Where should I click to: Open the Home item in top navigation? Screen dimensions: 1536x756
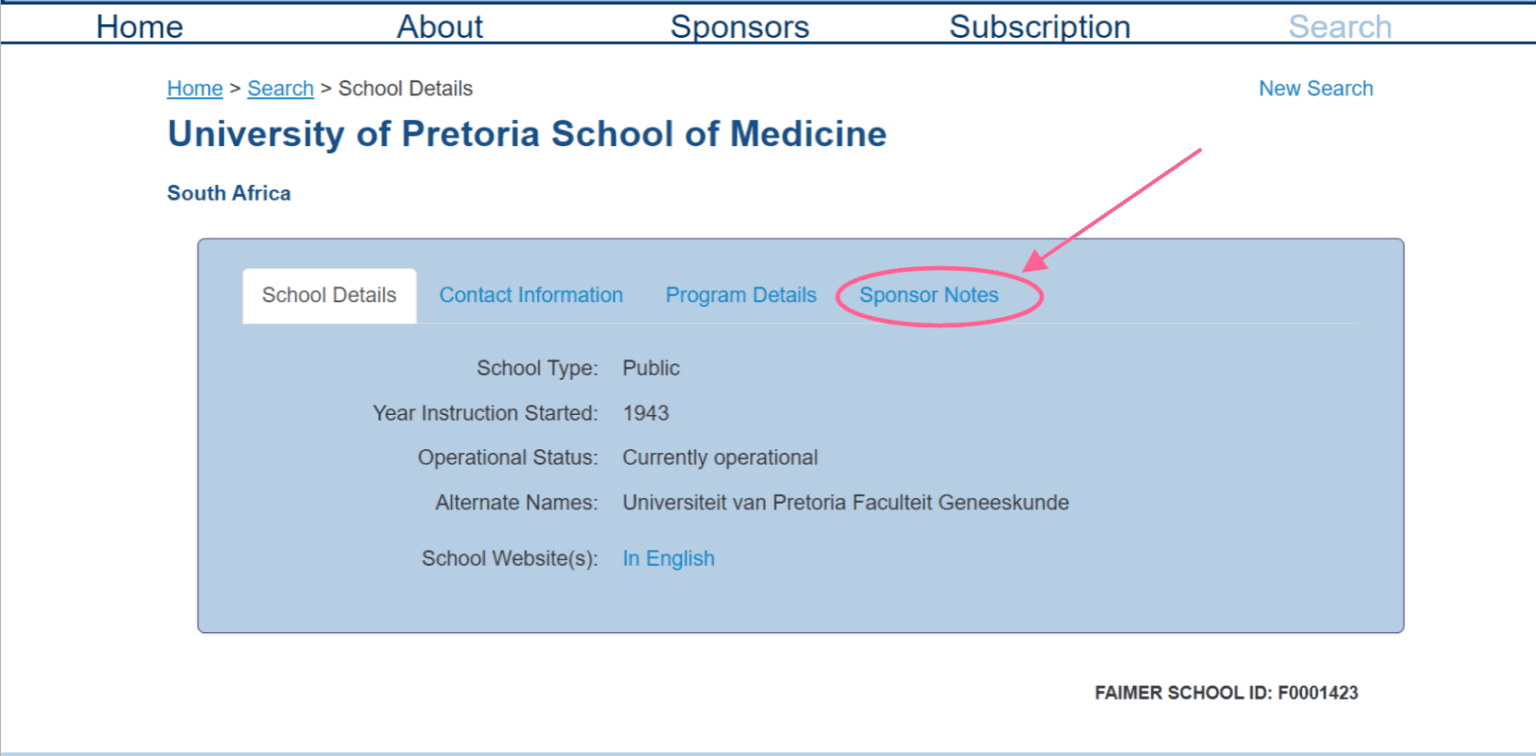140,26
